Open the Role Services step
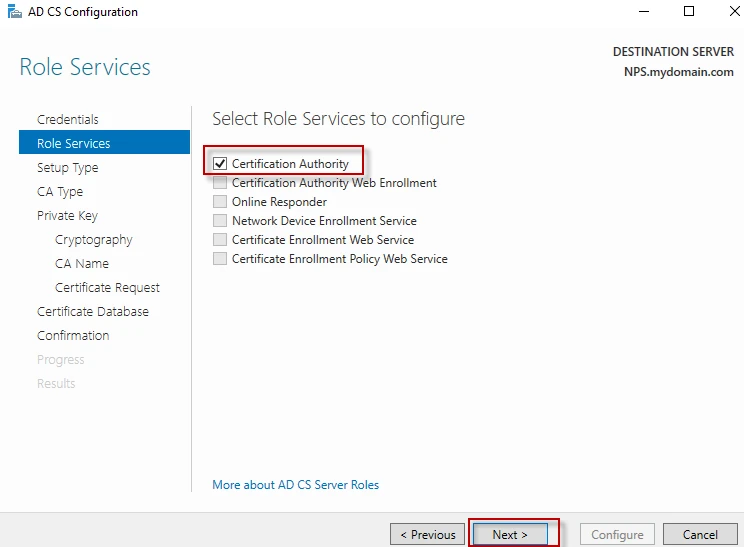This screenshot has height=547, width=744. [74, 144]
